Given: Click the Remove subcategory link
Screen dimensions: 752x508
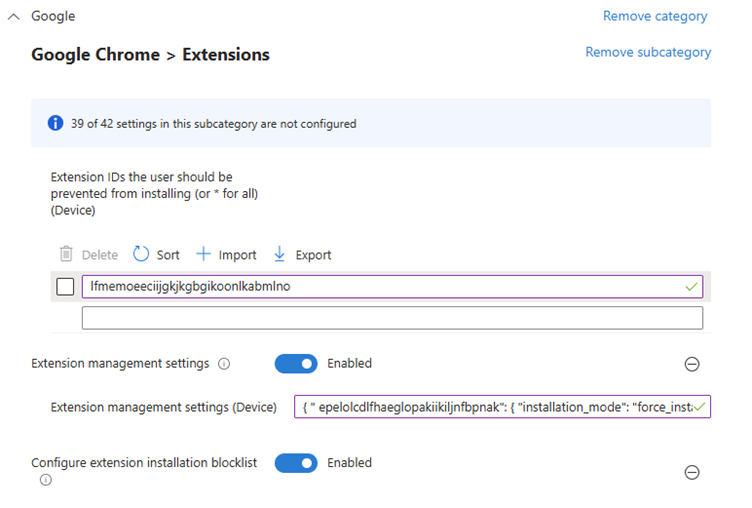Looking at the screenshot, I should tap(648, 52).
